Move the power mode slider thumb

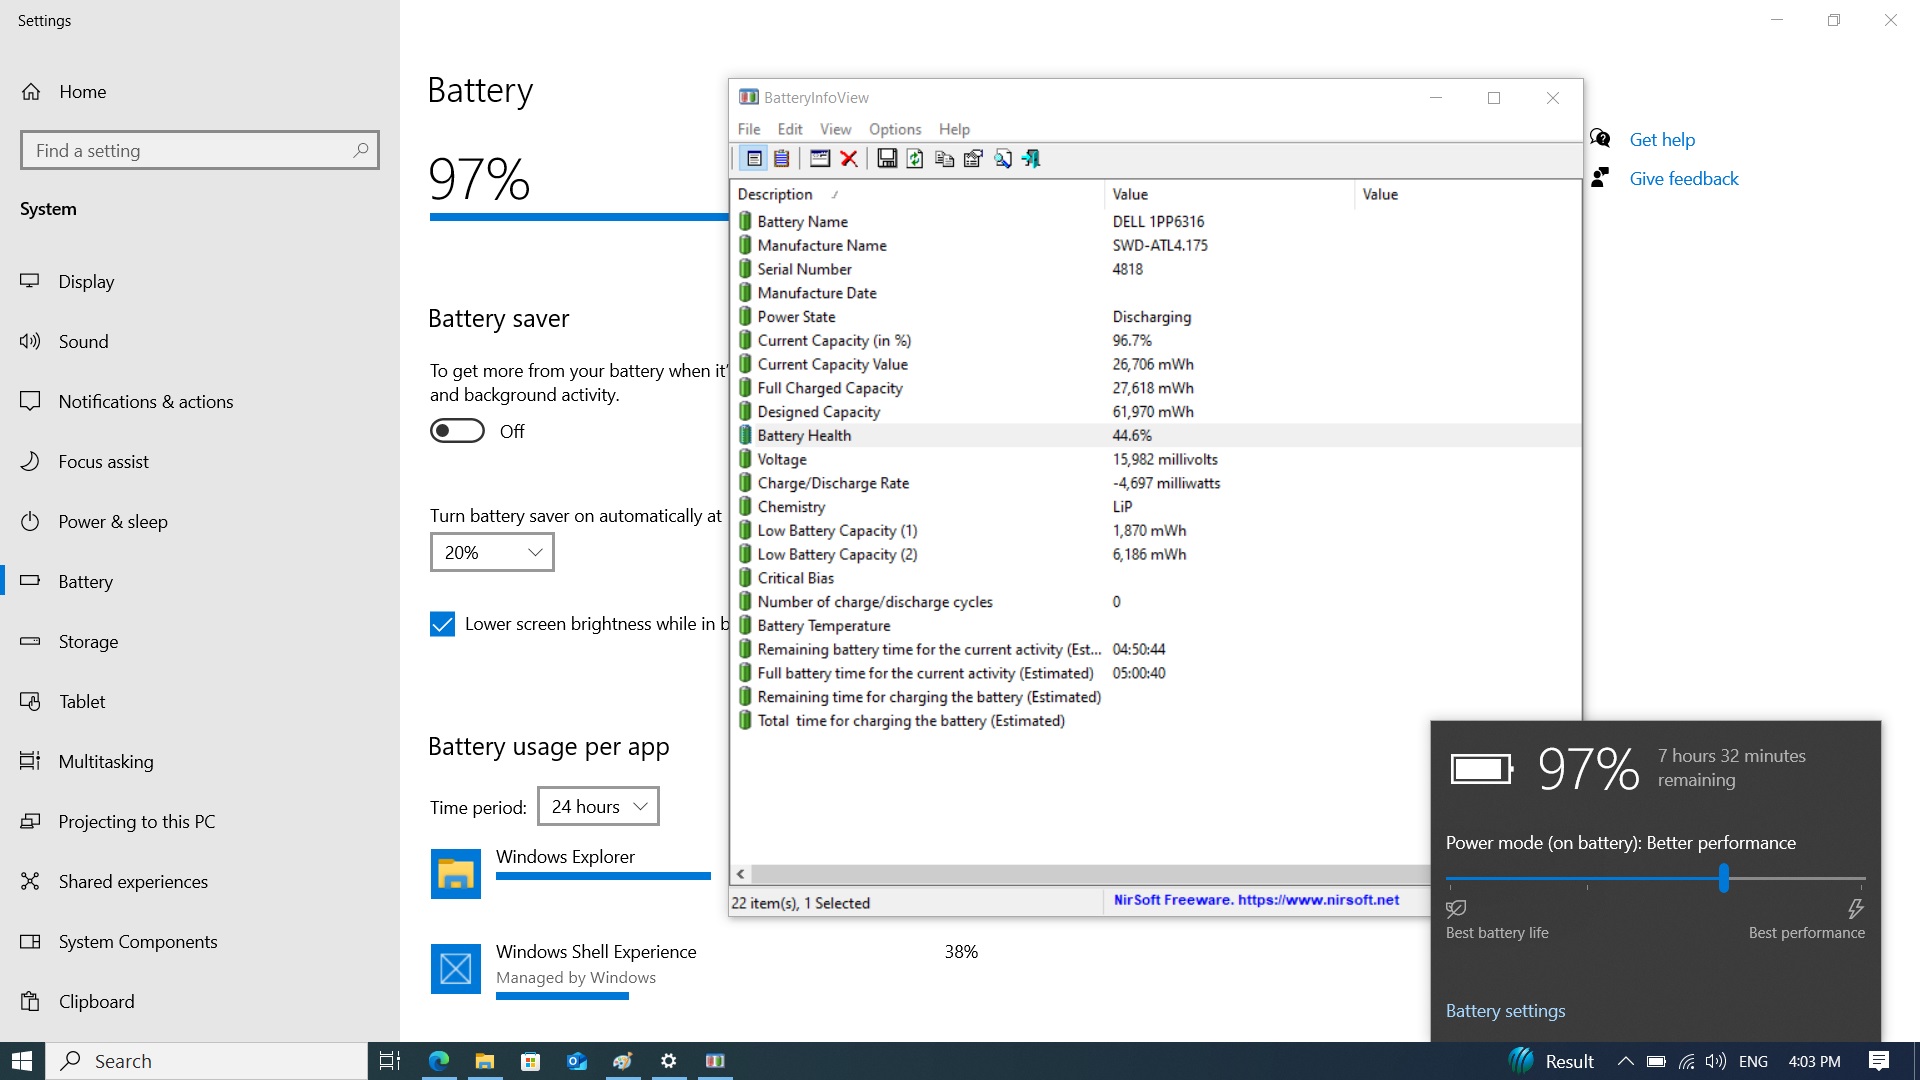[1724, 878]
